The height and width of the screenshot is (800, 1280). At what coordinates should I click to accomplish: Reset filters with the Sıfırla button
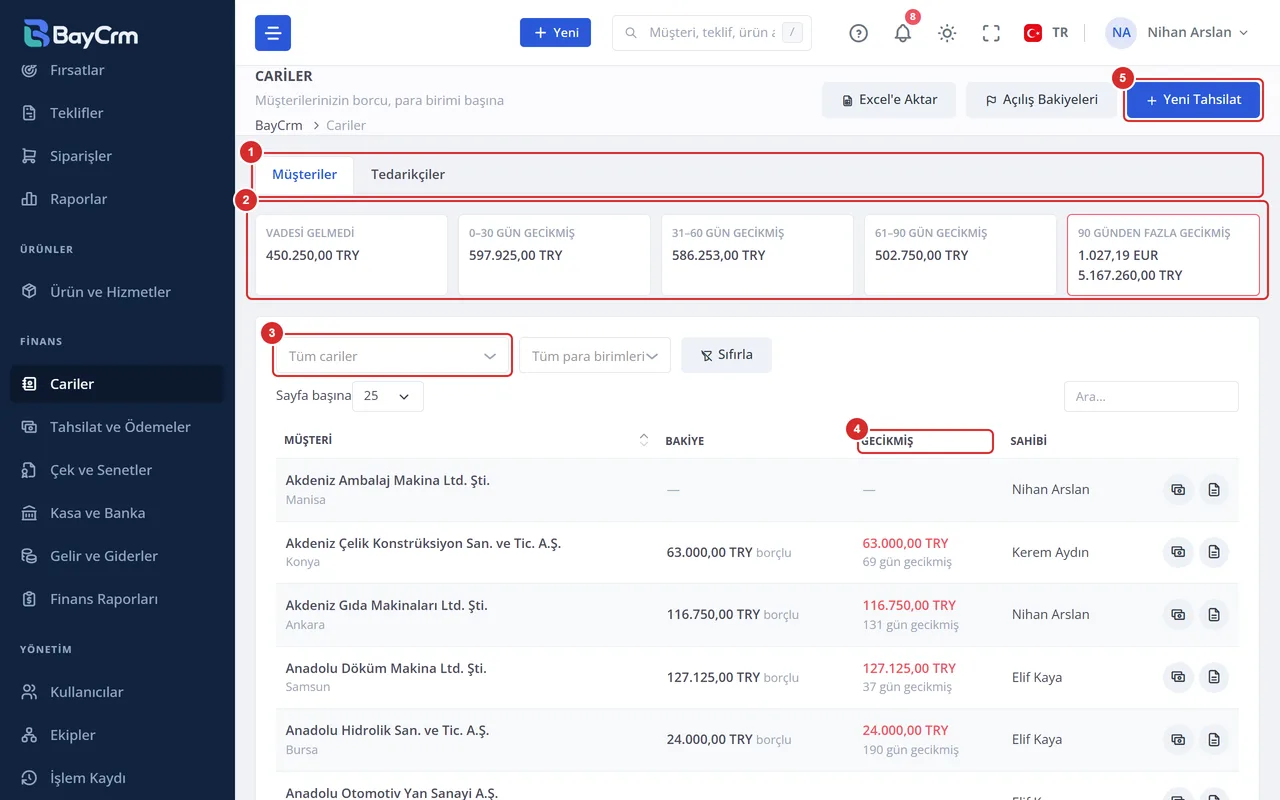click(x=726, y=355)
